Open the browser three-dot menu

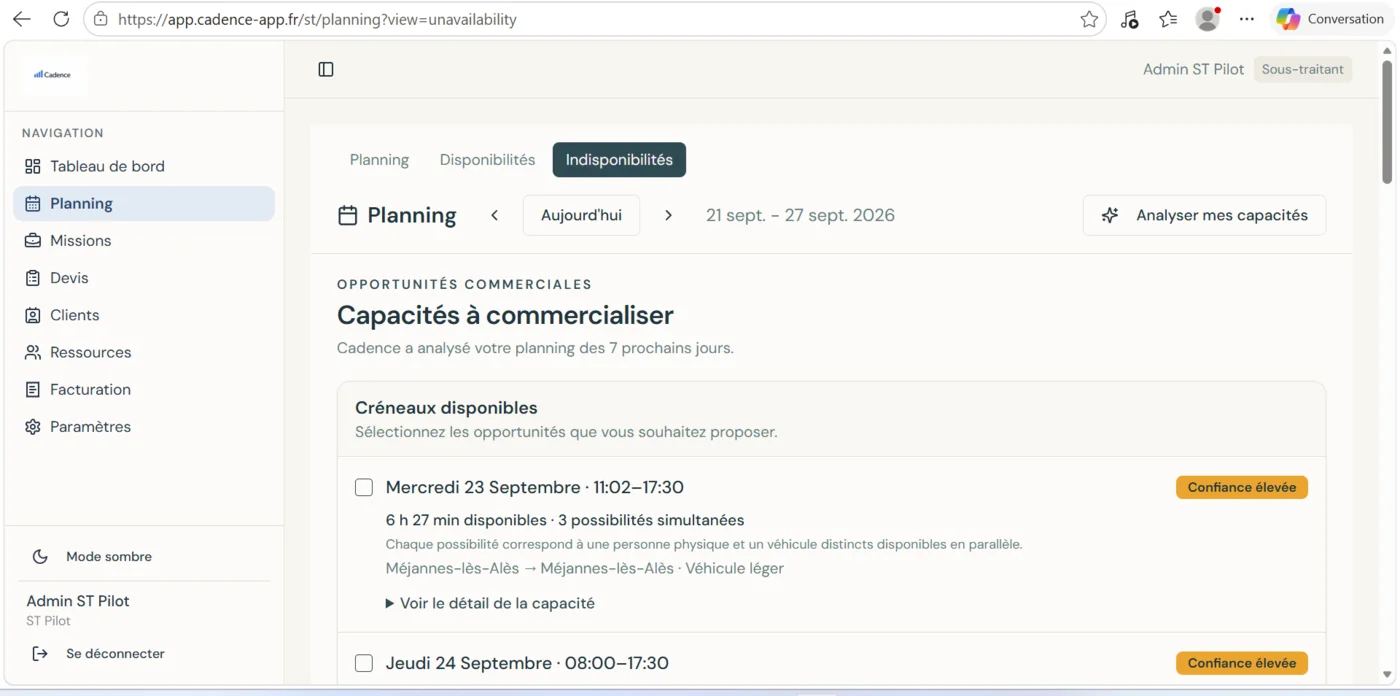(1246, 19)
